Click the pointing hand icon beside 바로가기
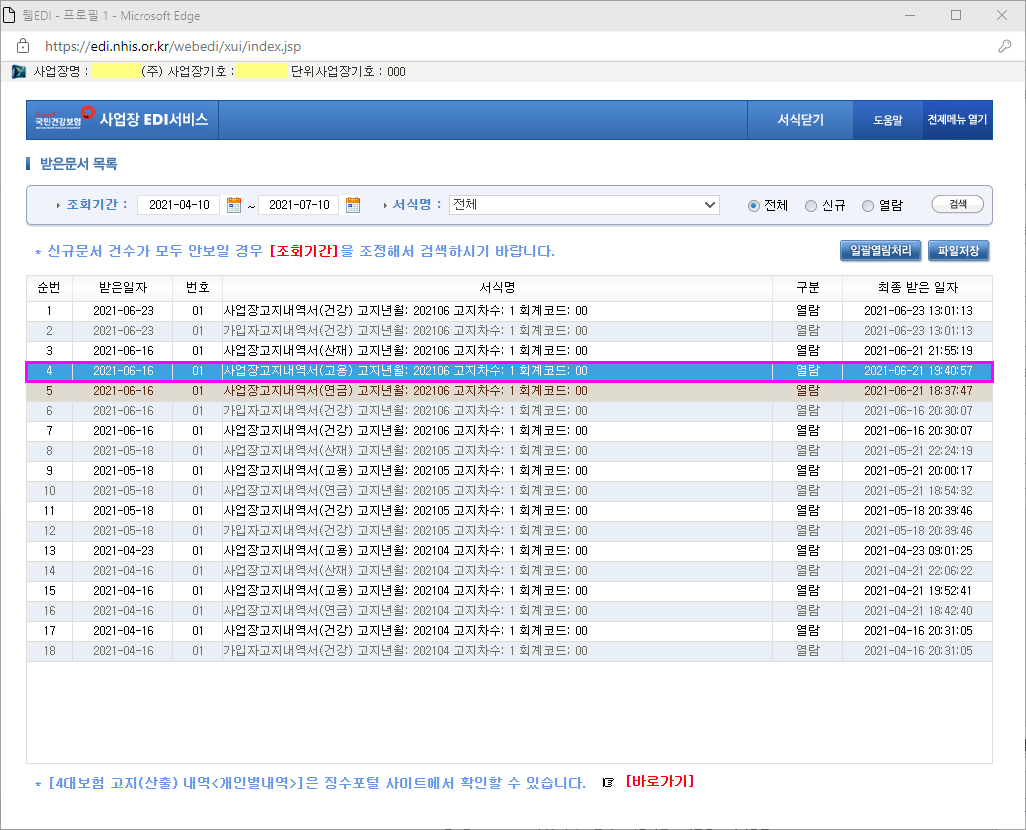This screenshot has width=1026, height=830. pos(608,783)
